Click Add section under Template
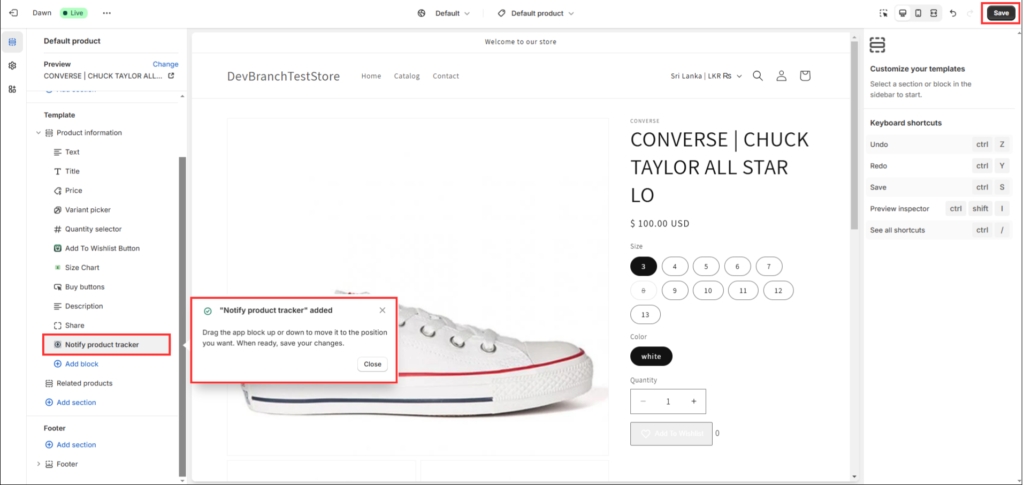This screenshot has height=485, width=1024. (x=71, y=402)
